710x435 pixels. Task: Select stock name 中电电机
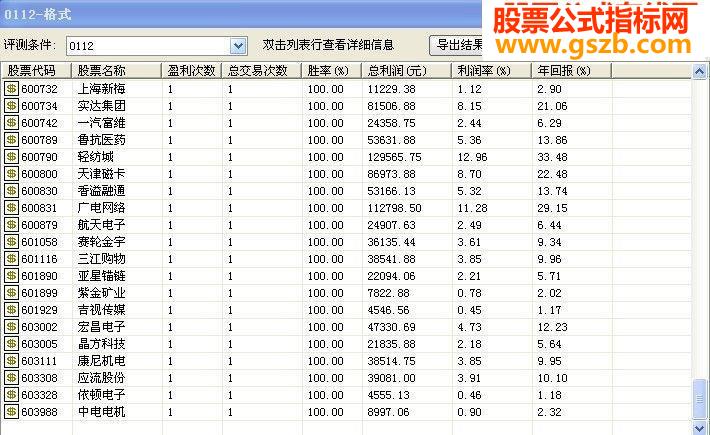[101, 412]
